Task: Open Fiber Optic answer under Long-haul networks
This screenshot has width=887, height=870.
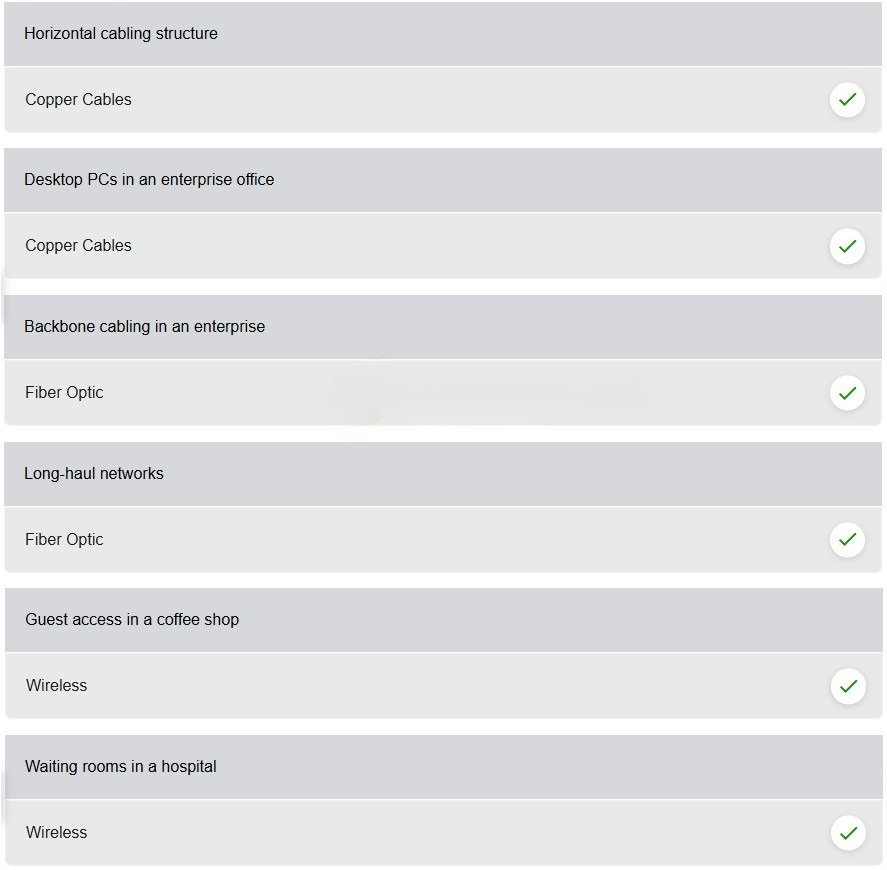Action: (x=443, y=540)
